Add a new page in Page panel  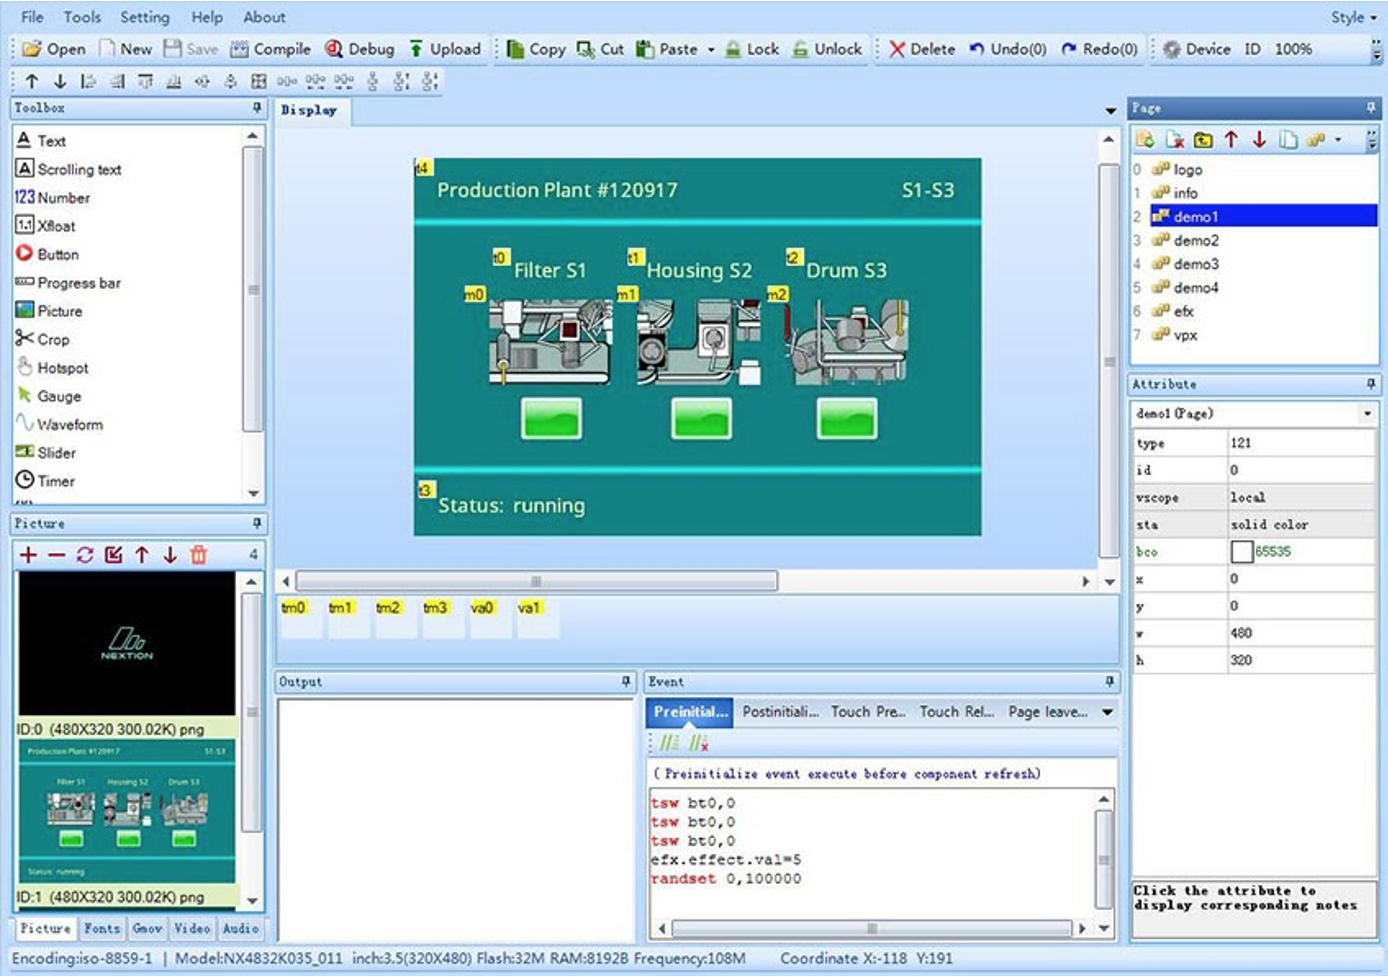[1146, 140]
